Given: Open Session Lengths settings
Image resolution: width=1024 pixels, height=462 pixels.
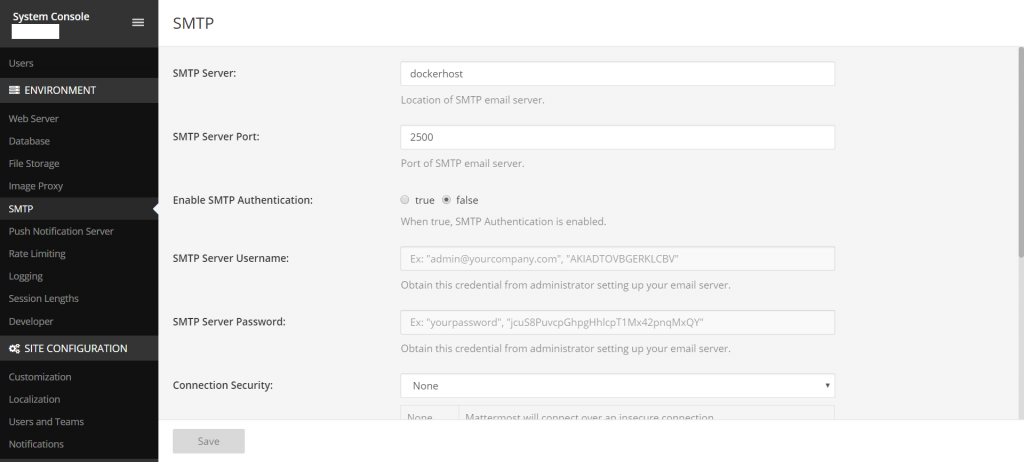Looking at the screenshot, I should coord(43,299).
